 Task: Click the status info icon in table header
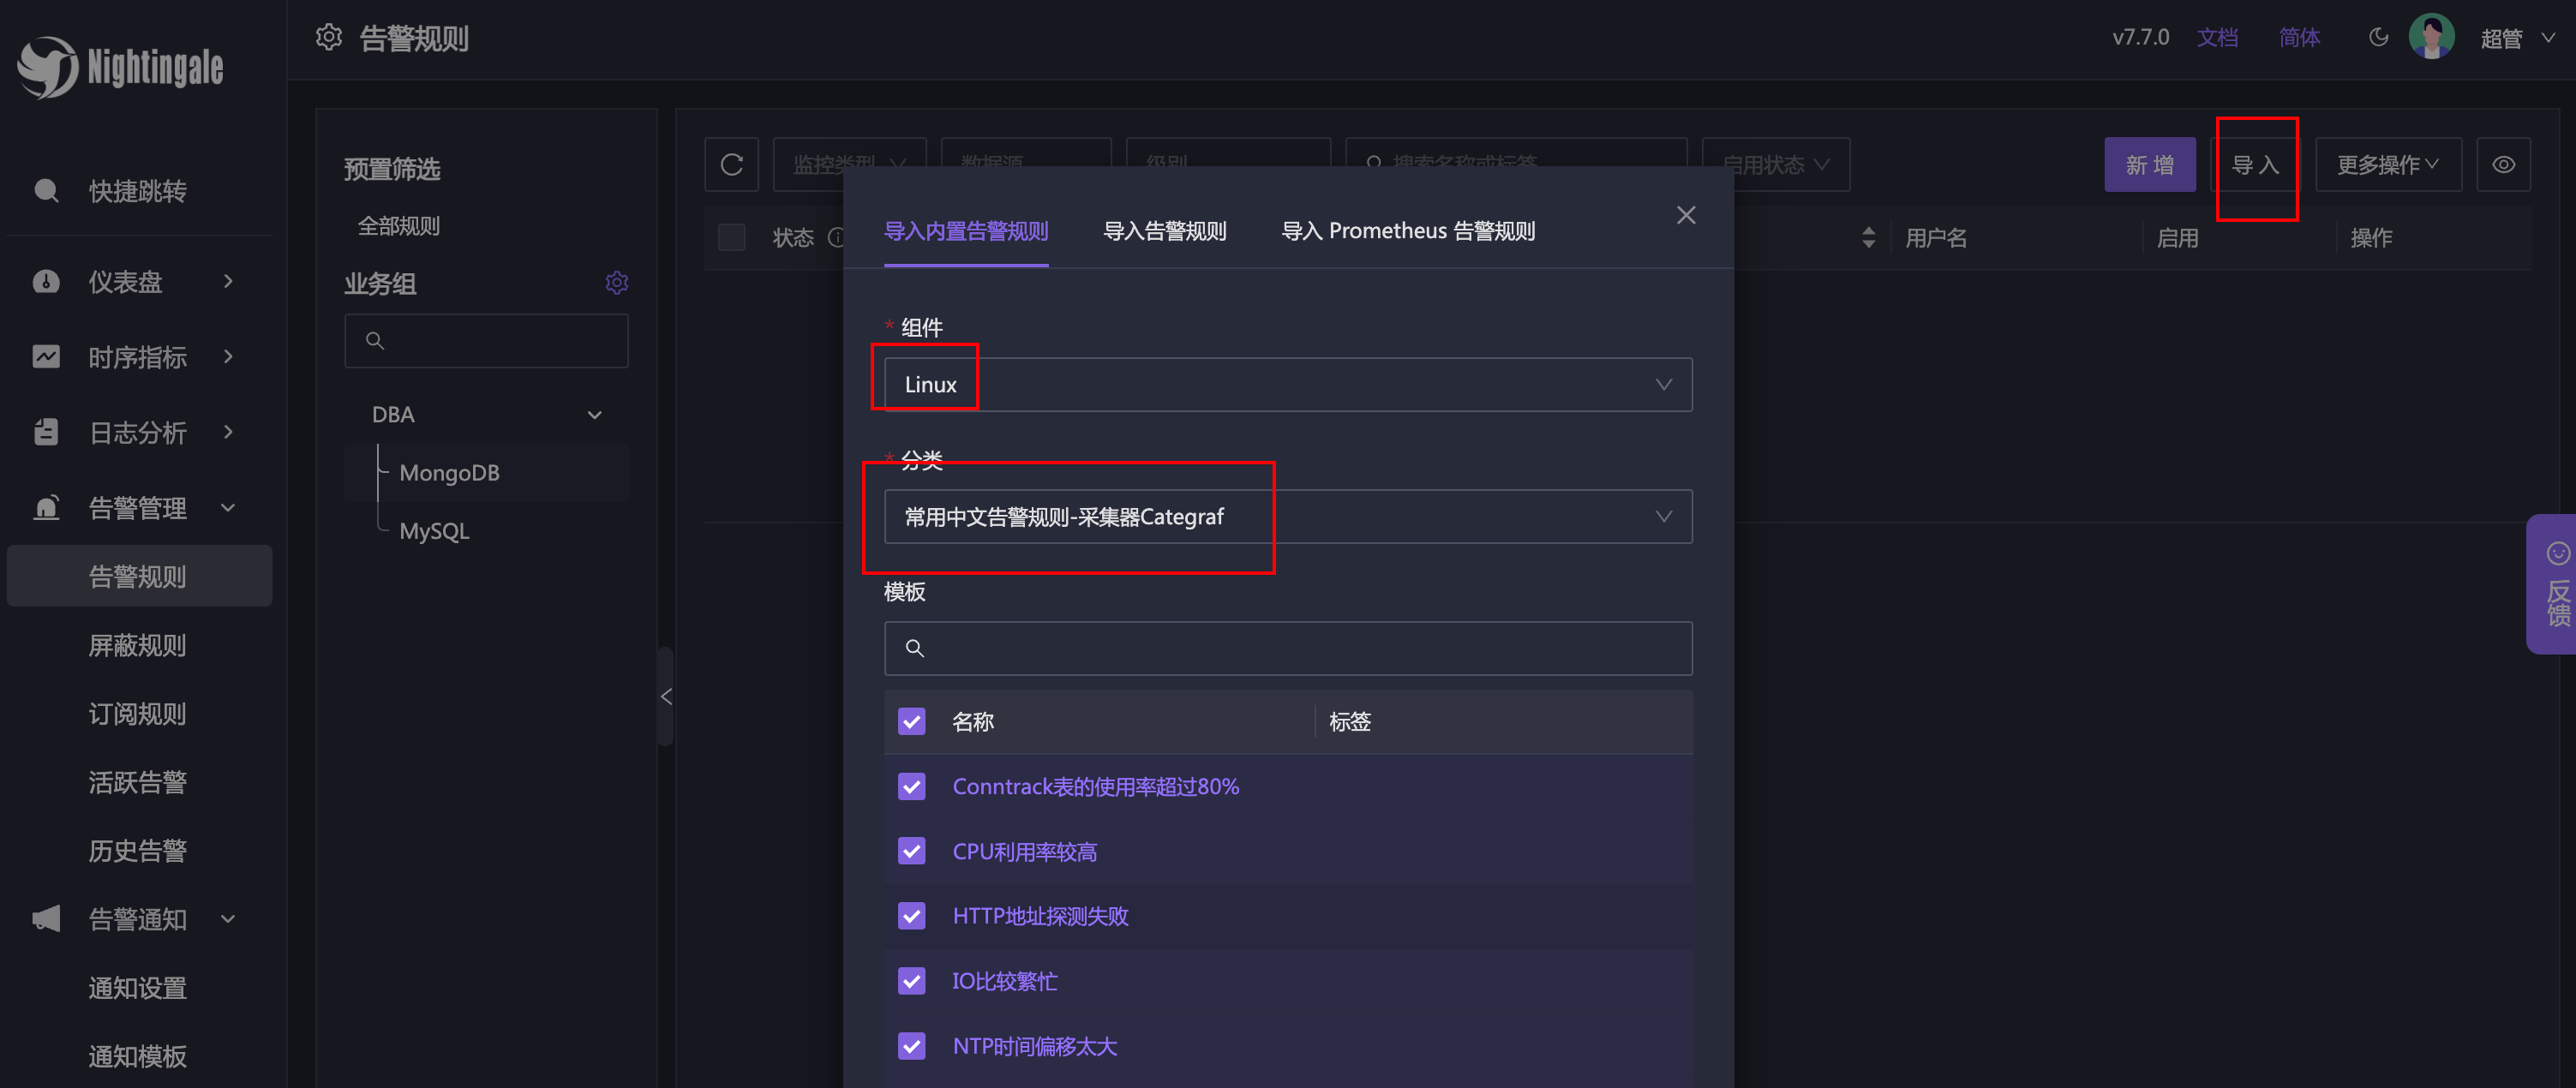click(836, 238)
